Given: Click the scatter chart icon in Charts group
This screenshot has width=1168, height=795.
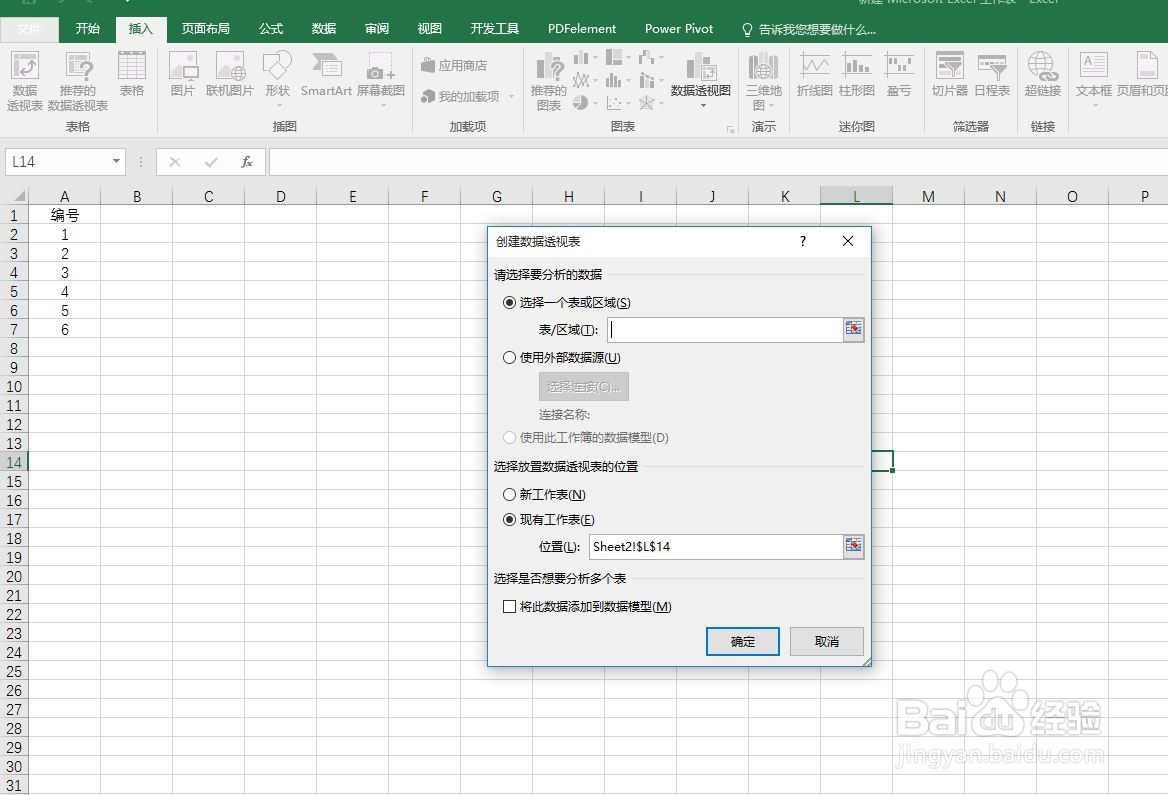Looking at the screenshot, I should pyautogui.click(x=614, y=103).
